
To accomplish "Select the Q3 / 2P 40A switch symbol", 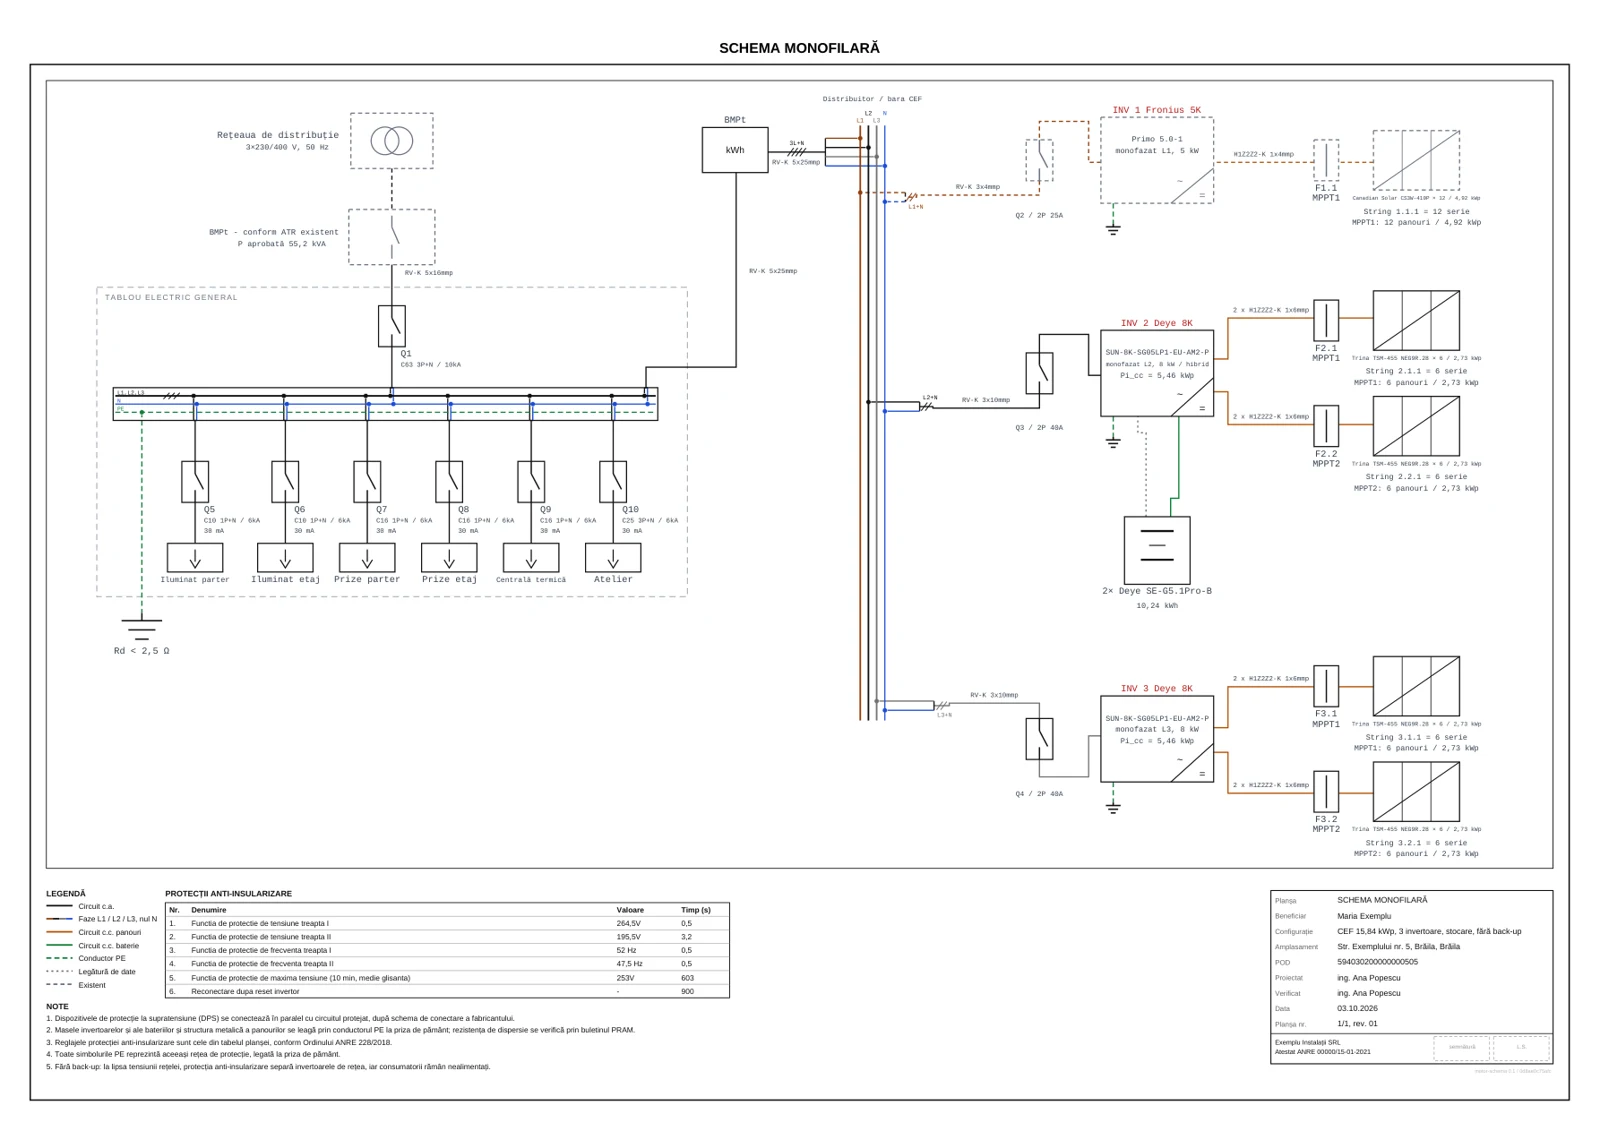I will [x=1039, y=373].
